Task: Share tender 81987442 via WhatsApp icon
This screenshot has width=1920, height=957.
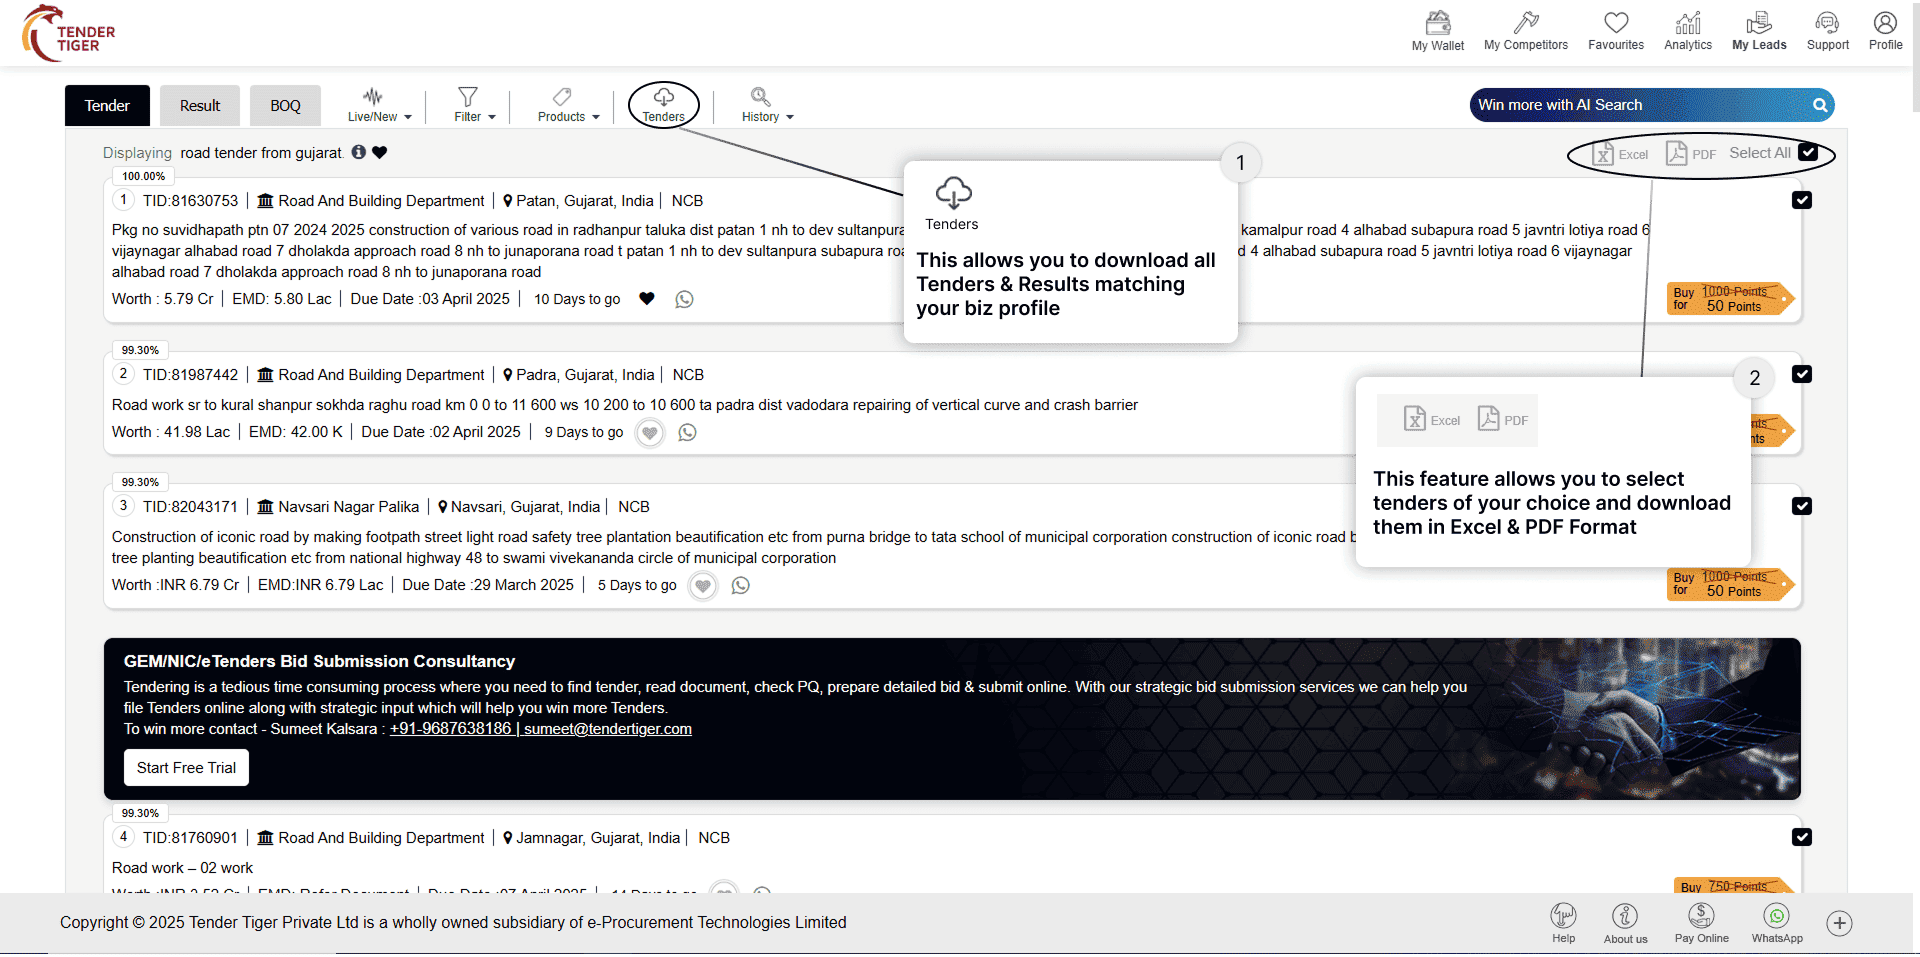Action: 687,433
